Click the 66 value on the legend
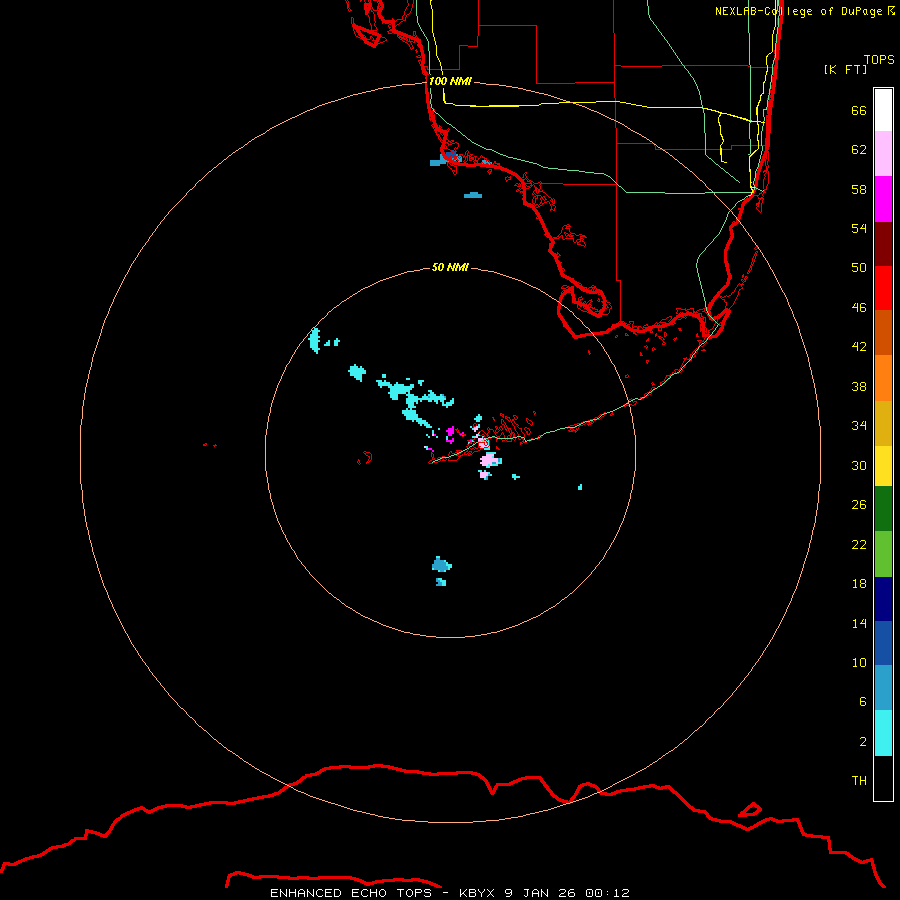 coord(859,110)
